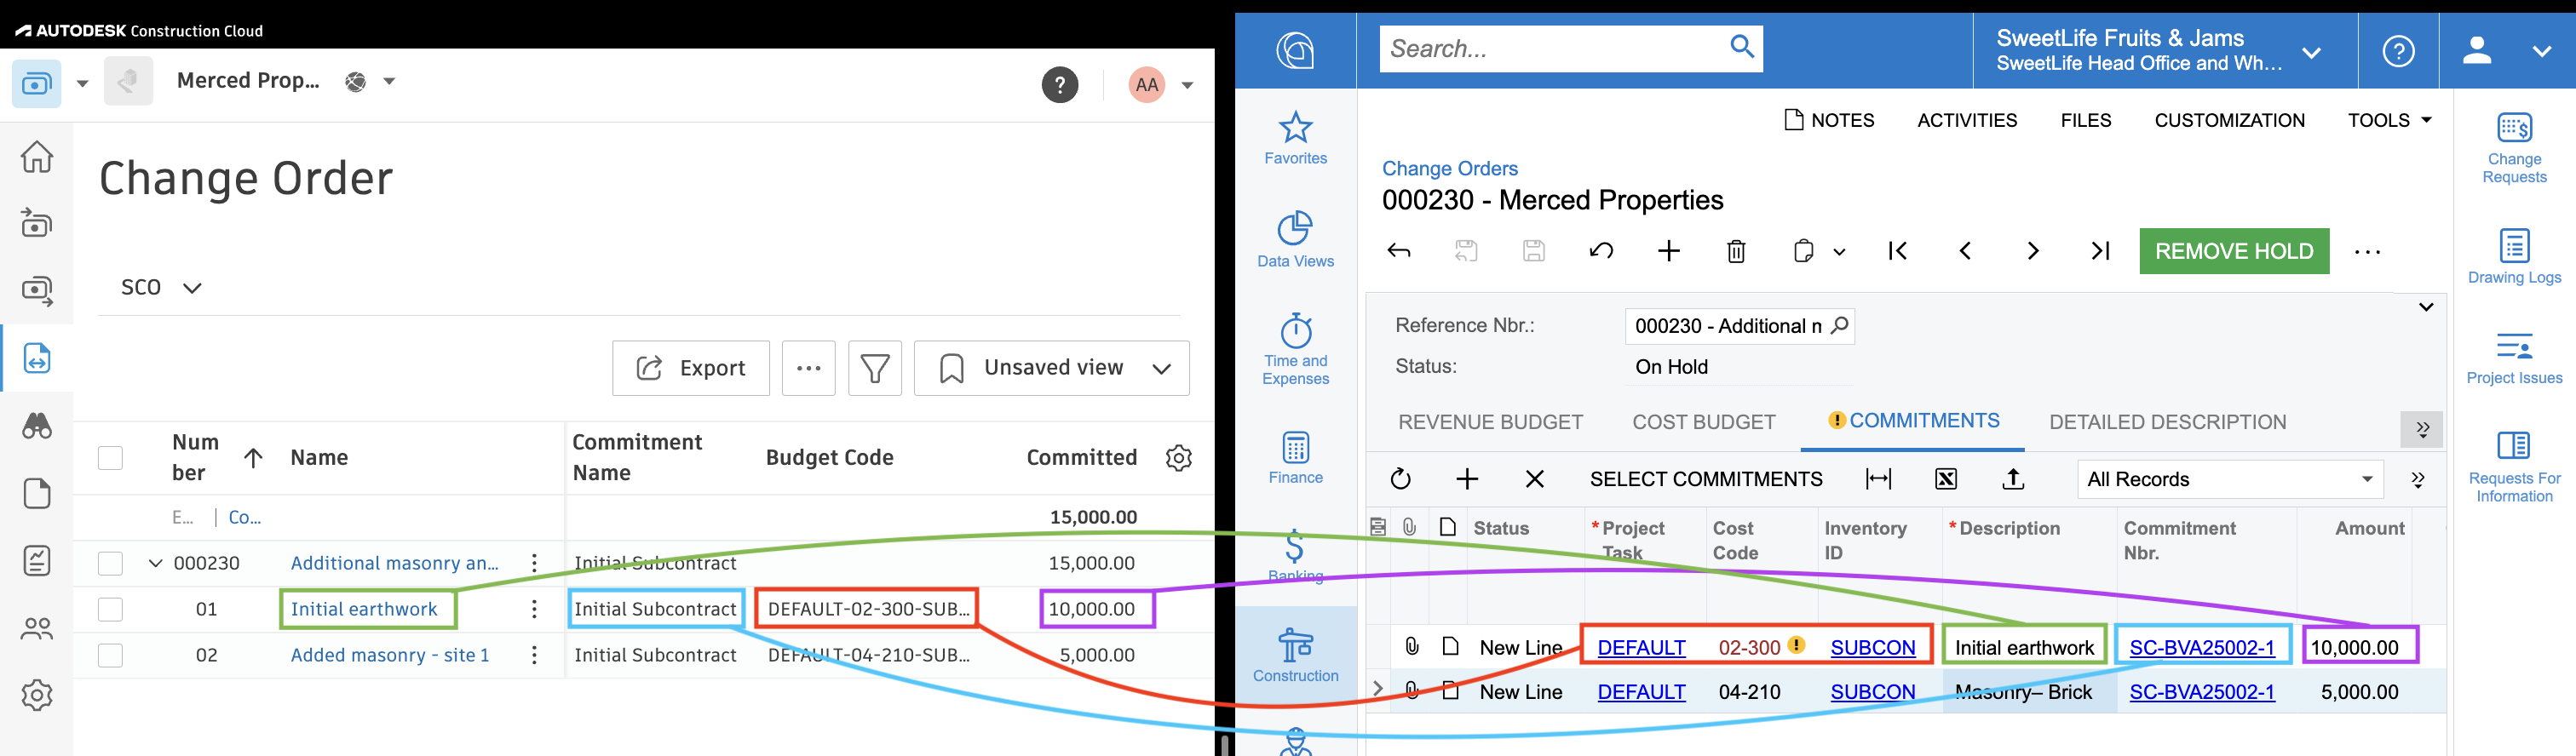Open Change Requests in right panel
The image size is (2576, 756).
(2514, 148)
